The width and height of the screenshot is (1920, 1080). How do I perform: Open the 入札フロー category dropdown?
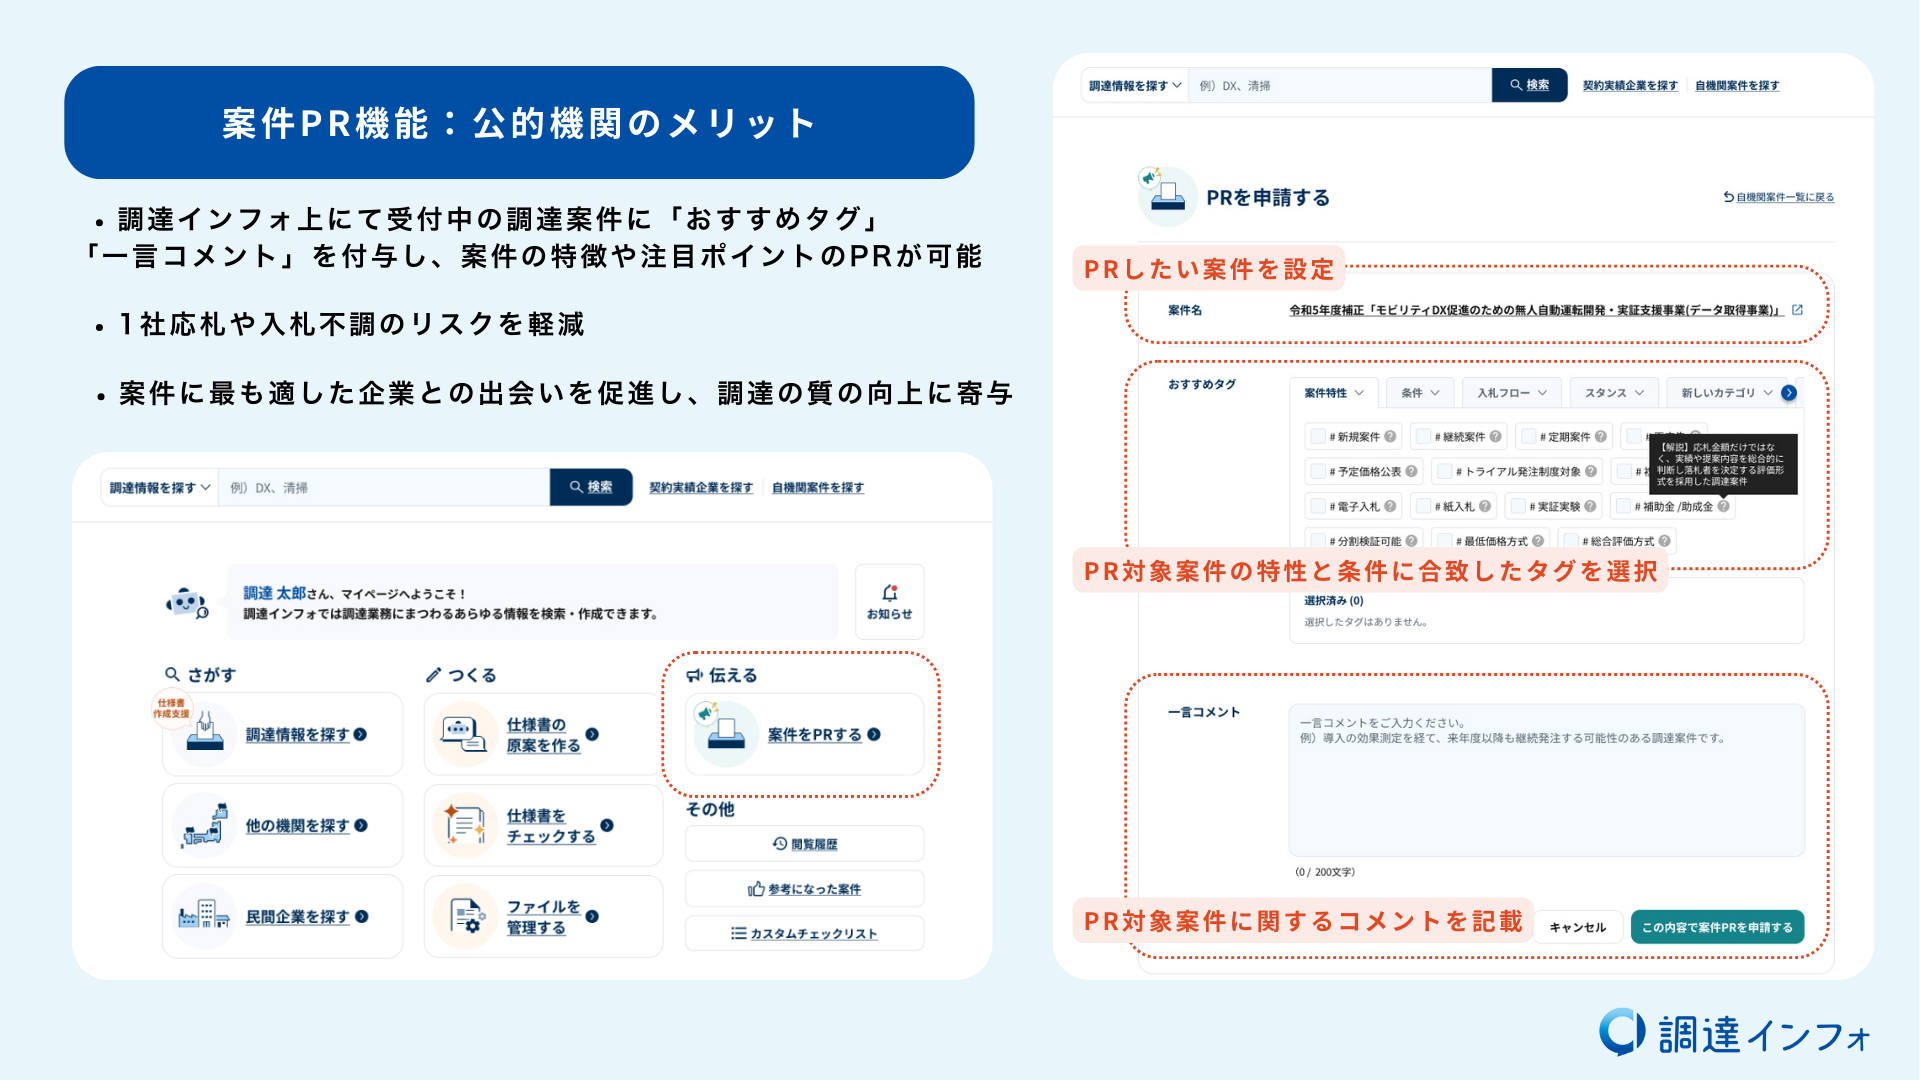point(1511,393)
